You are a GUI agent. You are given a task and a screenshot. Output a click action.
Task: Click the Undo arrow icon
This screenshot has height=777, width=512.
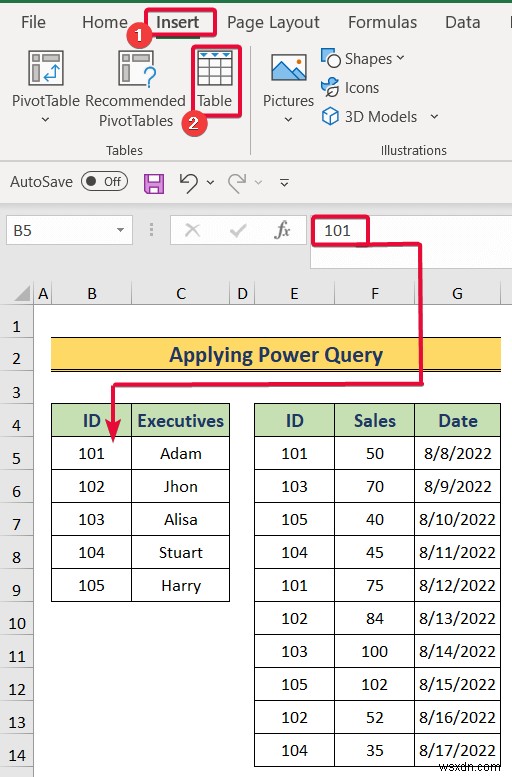[189, 182]
